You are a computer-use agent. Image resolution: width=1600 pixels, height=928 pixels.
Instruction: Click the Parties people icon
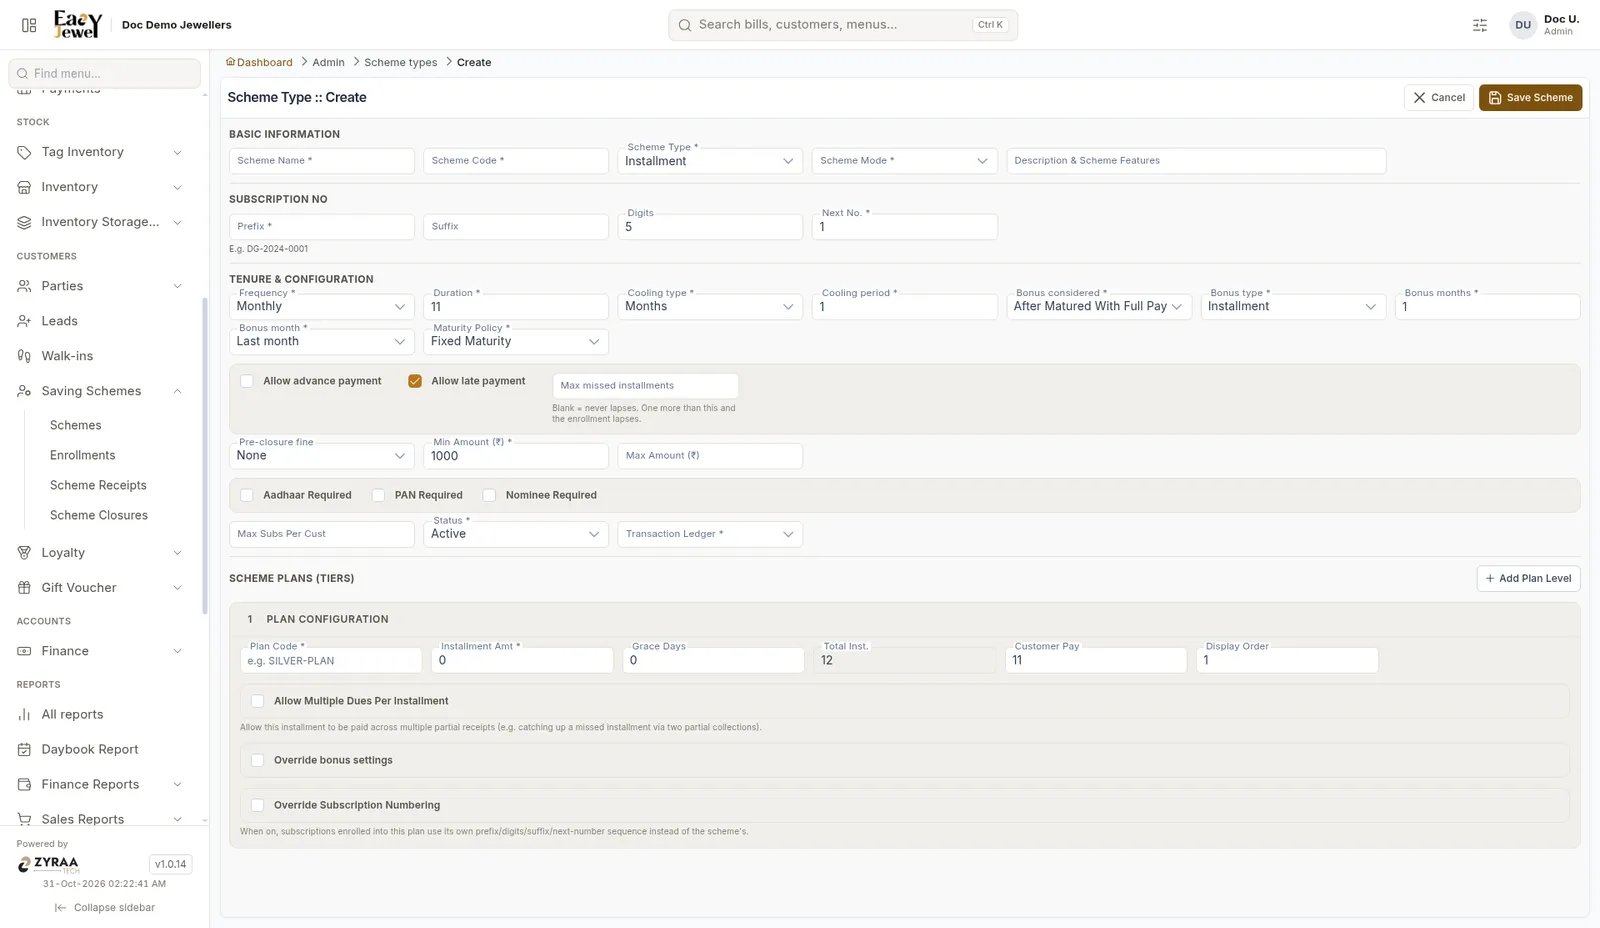coord(24,286)
